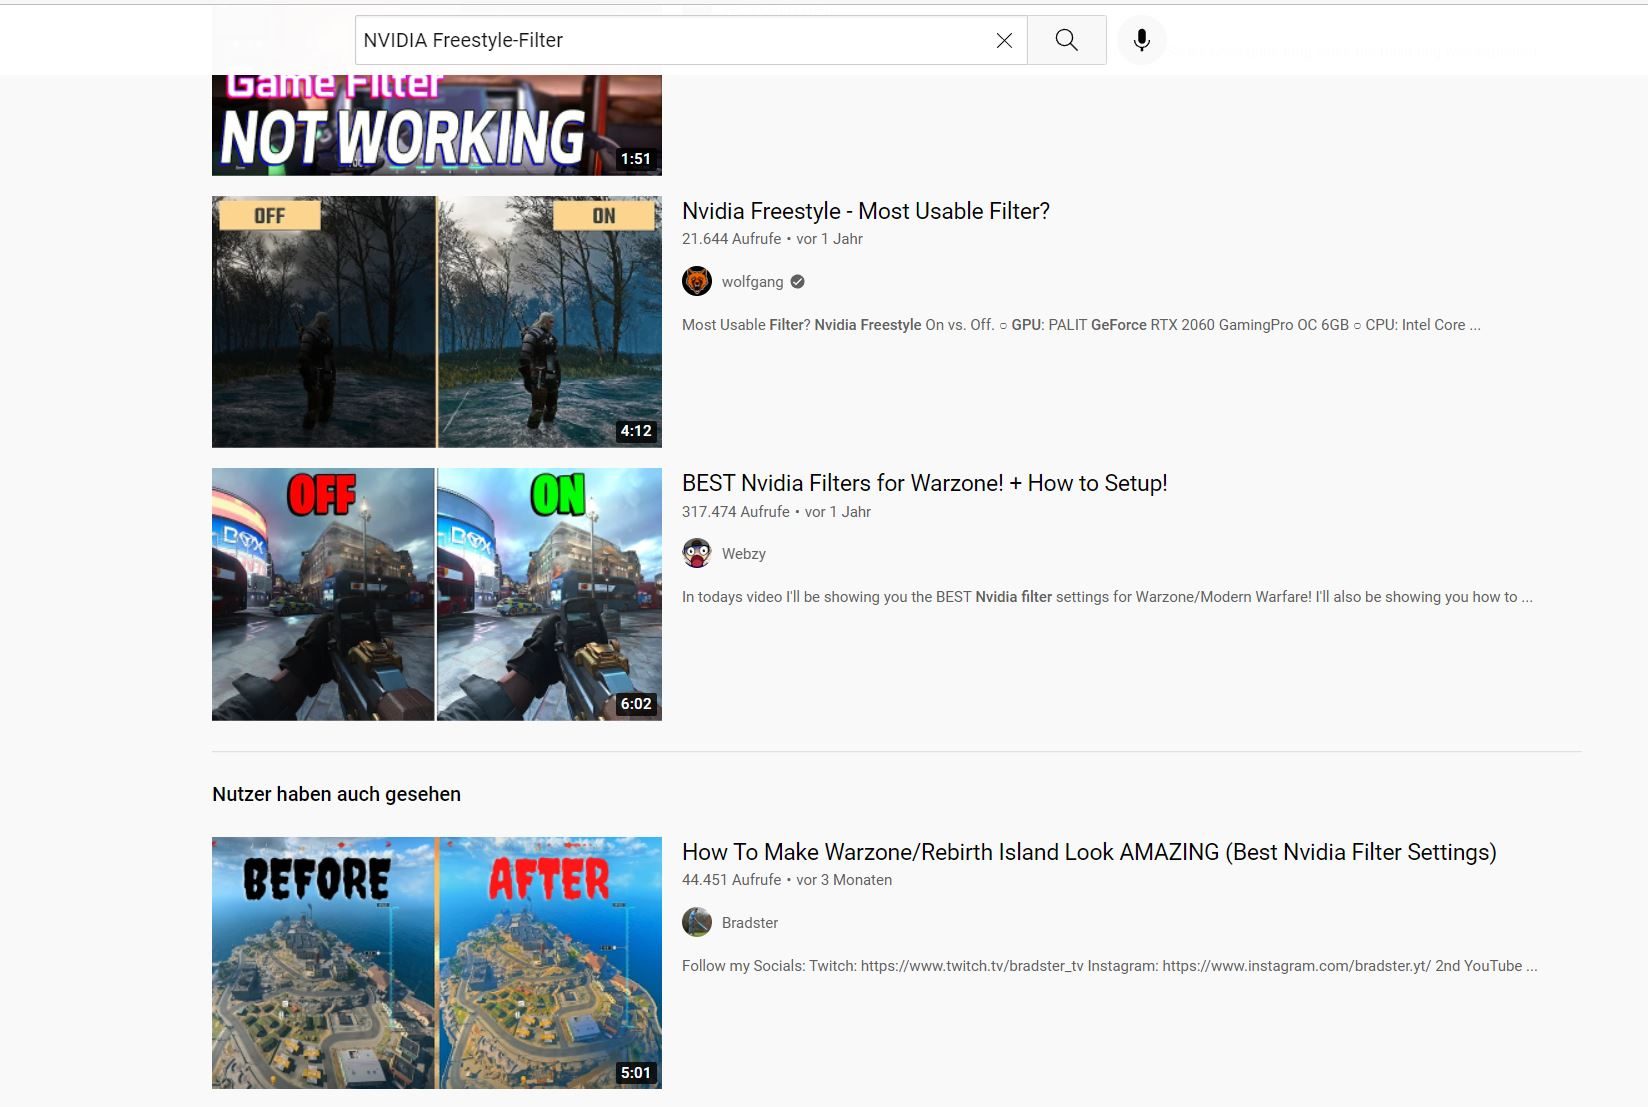Click '317.474 Aufrufe' view count text

pyautogui.click(x=736, y=512)
